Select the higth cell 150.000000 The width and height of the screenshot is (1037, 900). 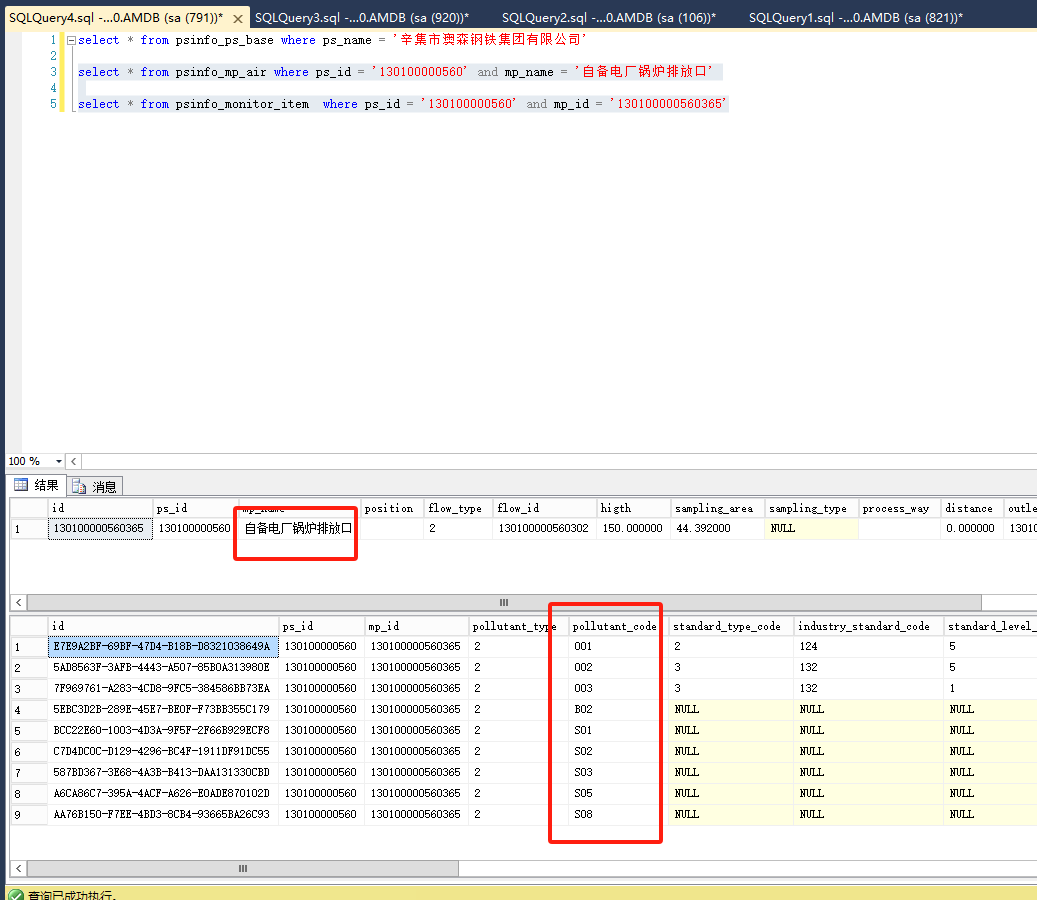coord(633,528)
